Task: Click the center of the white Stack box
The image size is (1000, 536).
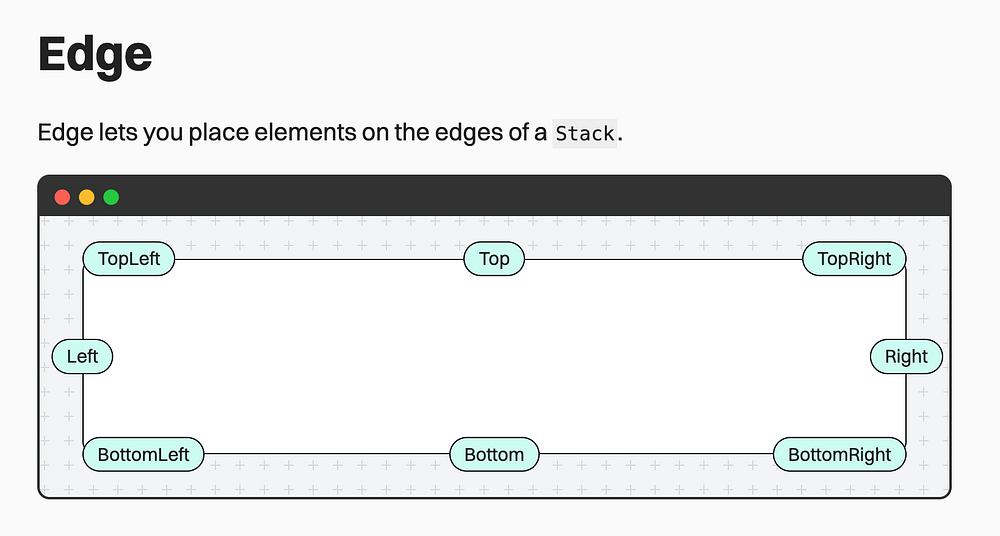Action: pyautogui.click(x=494, y=356)
